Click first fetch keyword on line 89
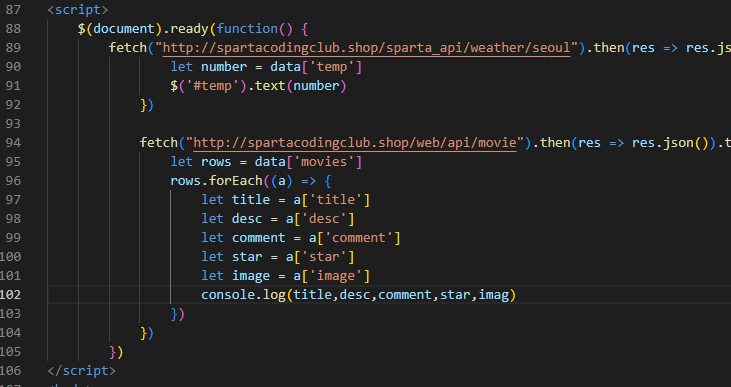The height and width of the screenshot is (387, 731). tap(128, 48)
